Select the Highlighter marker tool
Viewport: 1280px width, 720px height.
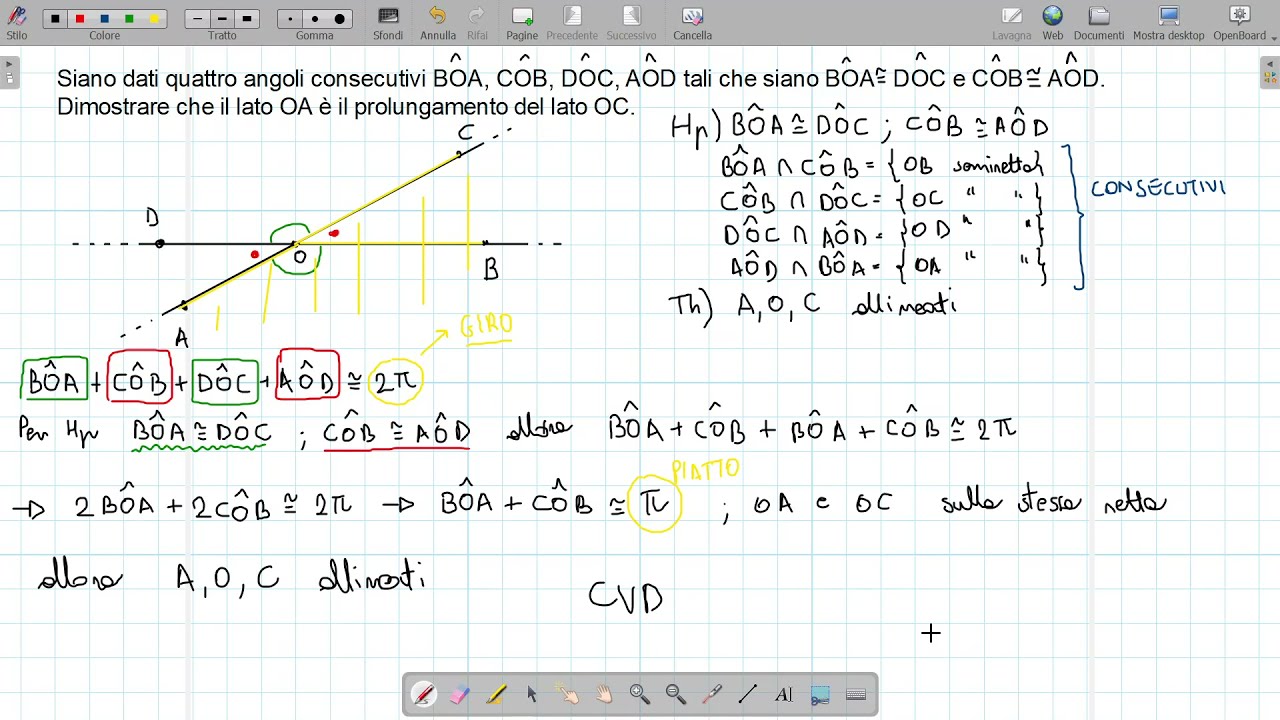tap(496, 694)
